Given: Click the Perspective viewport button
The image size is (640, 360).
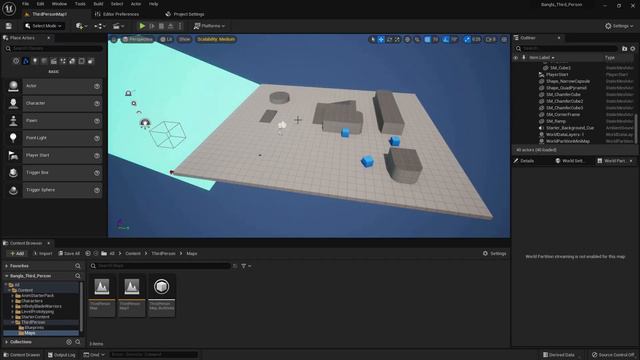Looking at the screenshot, I should coord(138,40).
